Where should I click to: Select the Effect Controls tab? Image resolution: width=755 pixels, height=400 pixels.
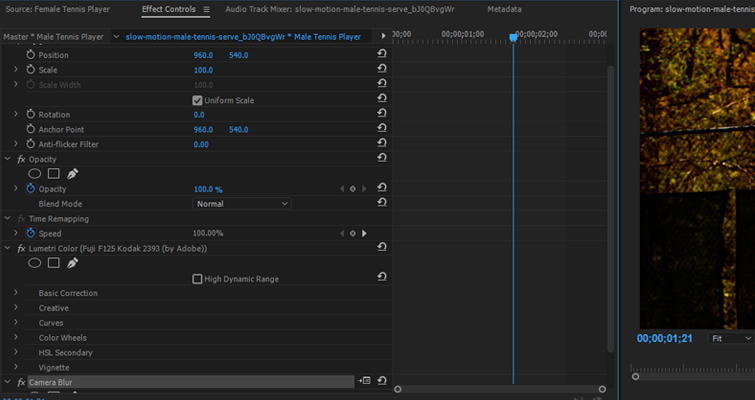(x=169, y=9)
